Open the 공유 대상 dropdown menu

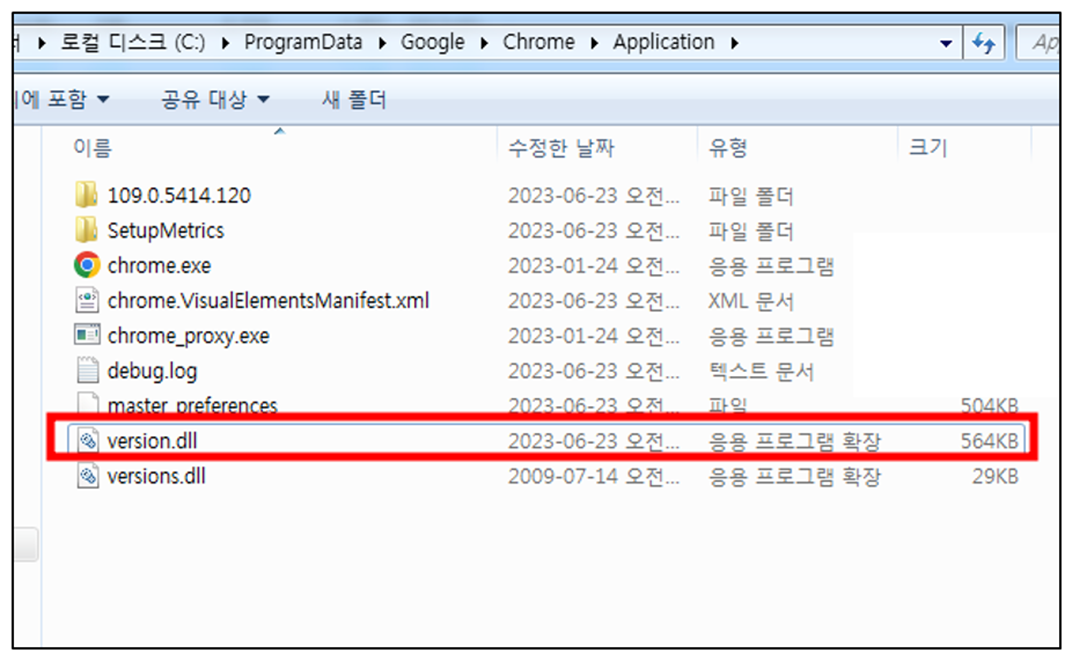tap(215, 100)
